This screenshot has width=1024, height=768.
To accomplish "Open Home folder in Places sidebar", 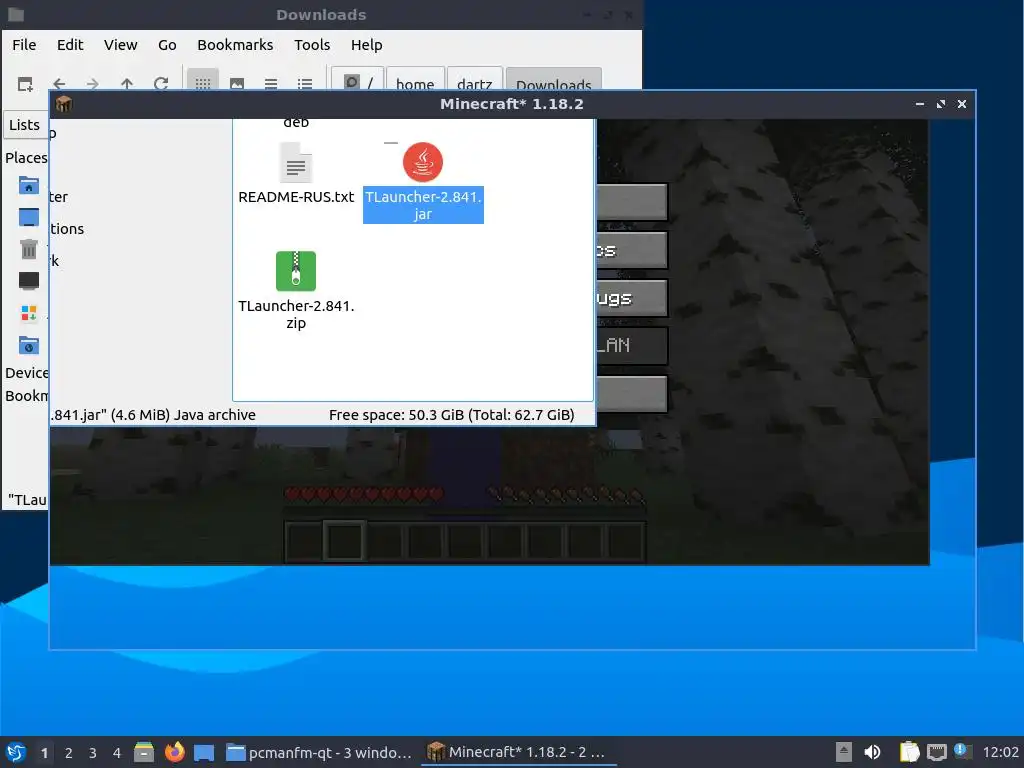I will (28, 186).
